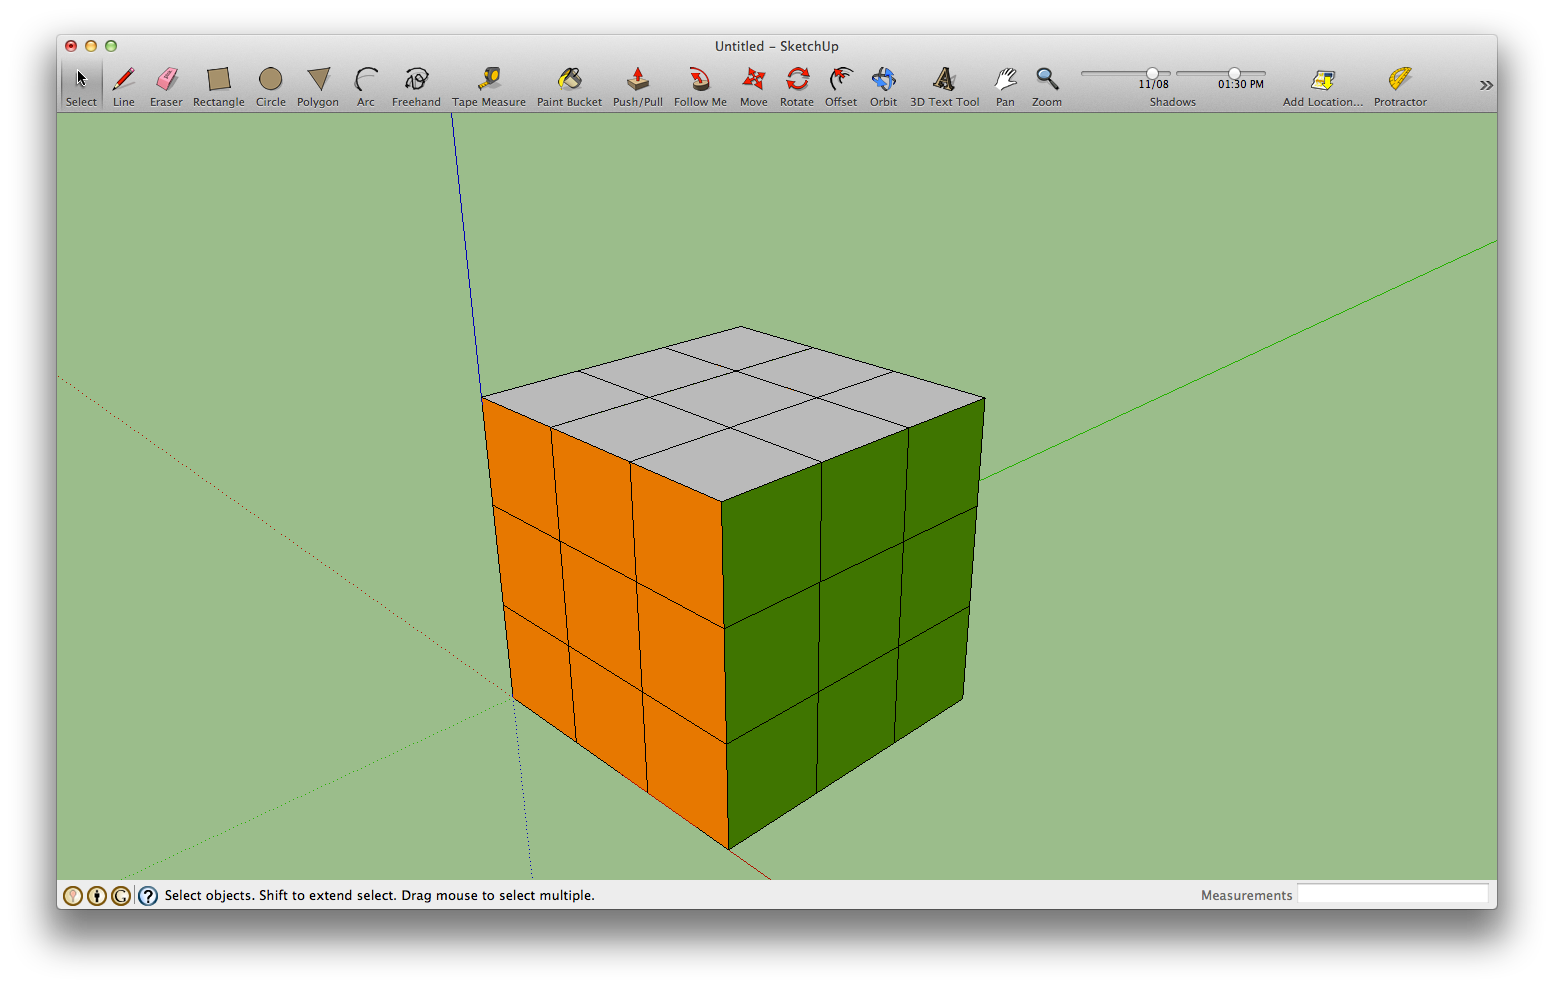
Task: Open Add Location dialog
Action: [x=1322, y=80]
